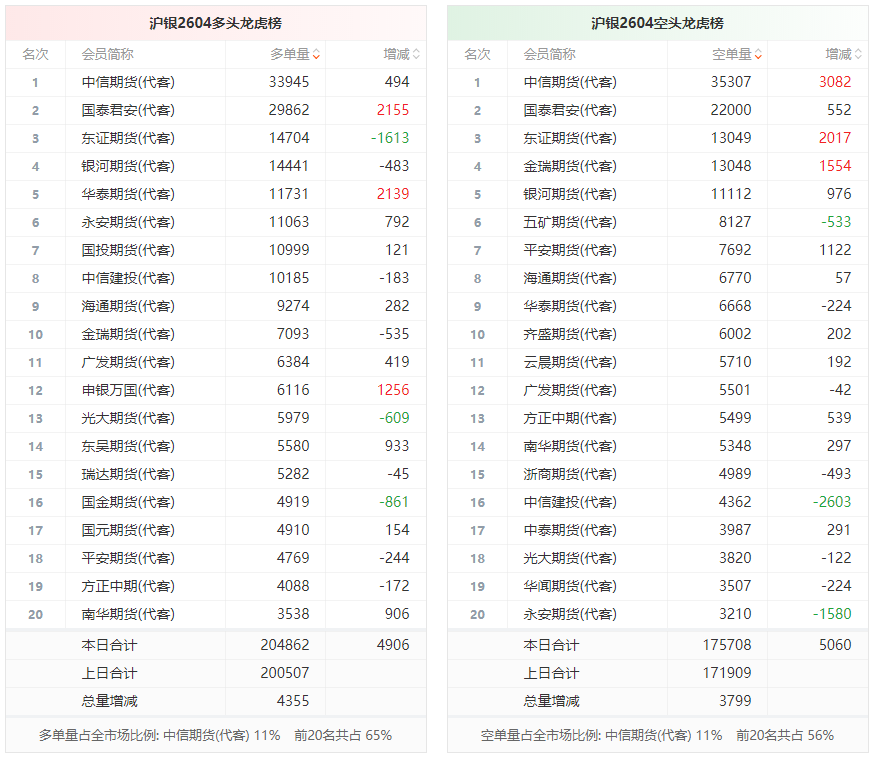Sort long table by 多单量 sort arrows

tap(316, 55)
